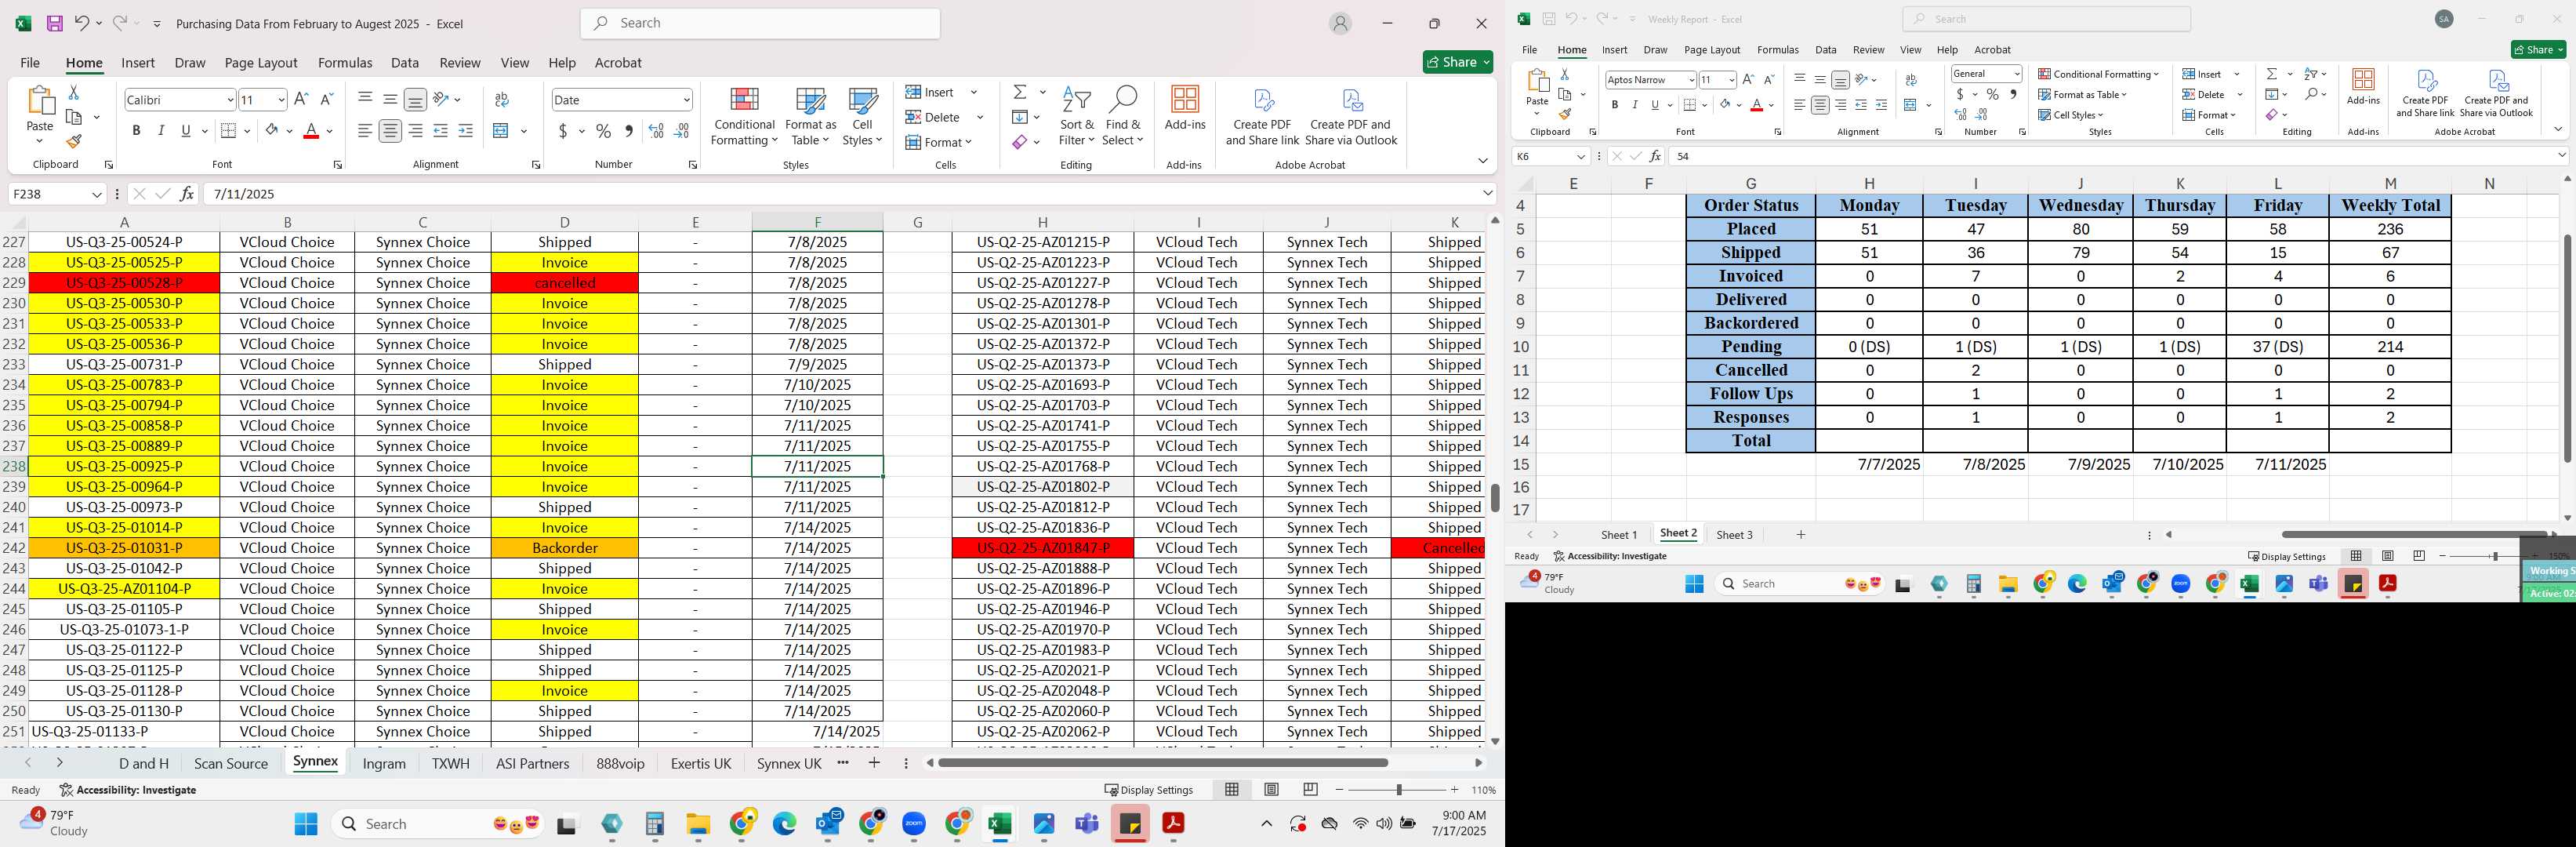Click Conditional Formatting in Weekly Report ribbon
Viewport: 2576px width, 847px height.
coord(2098,74)
